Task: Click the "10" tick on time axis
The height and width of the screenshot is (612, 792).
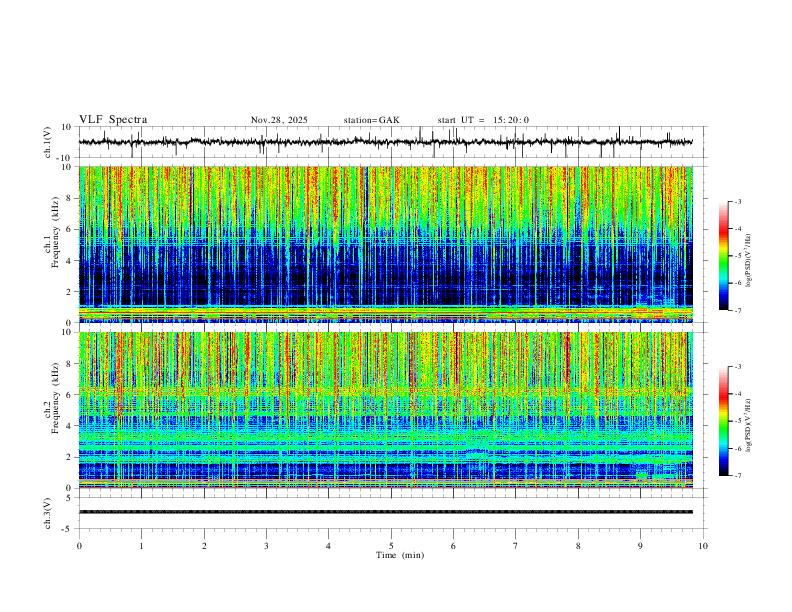Action: [703, 546]
